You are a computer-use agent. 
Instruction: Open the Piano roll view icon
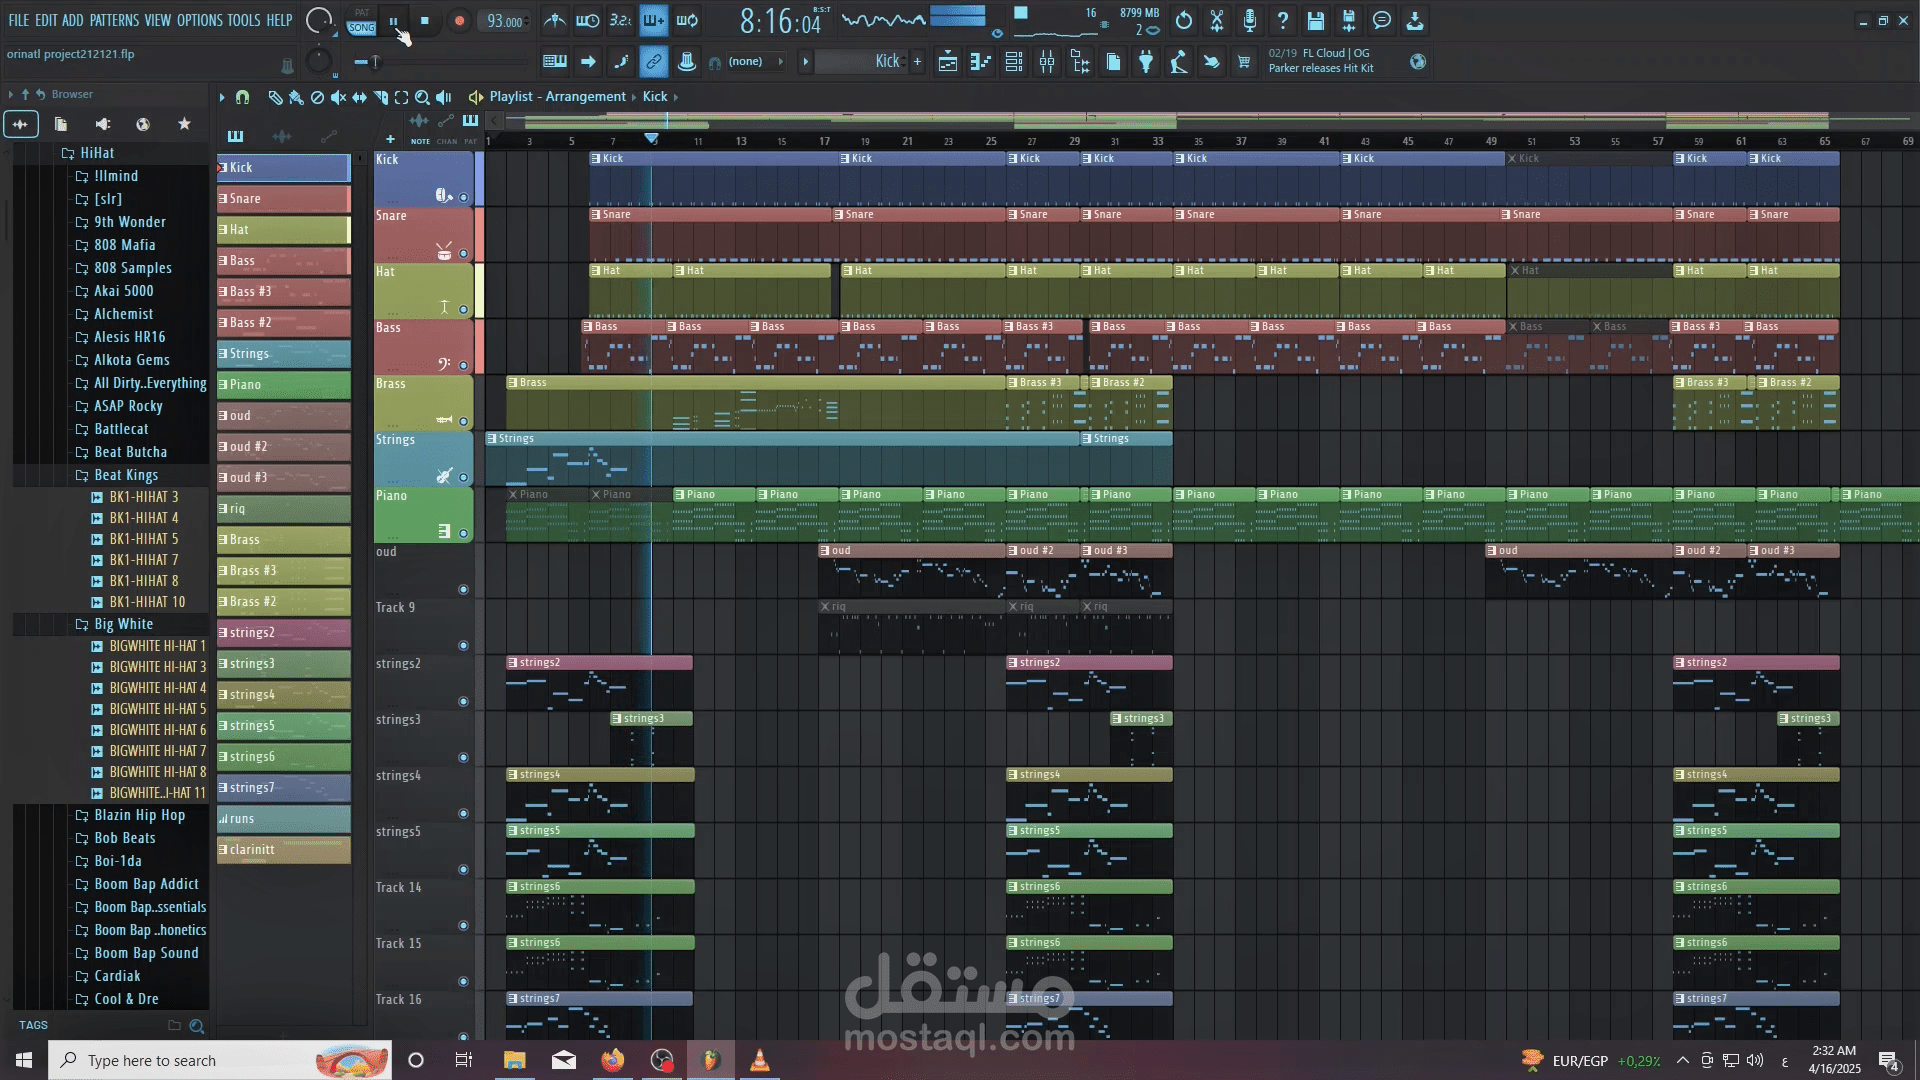tap(981, 62)
